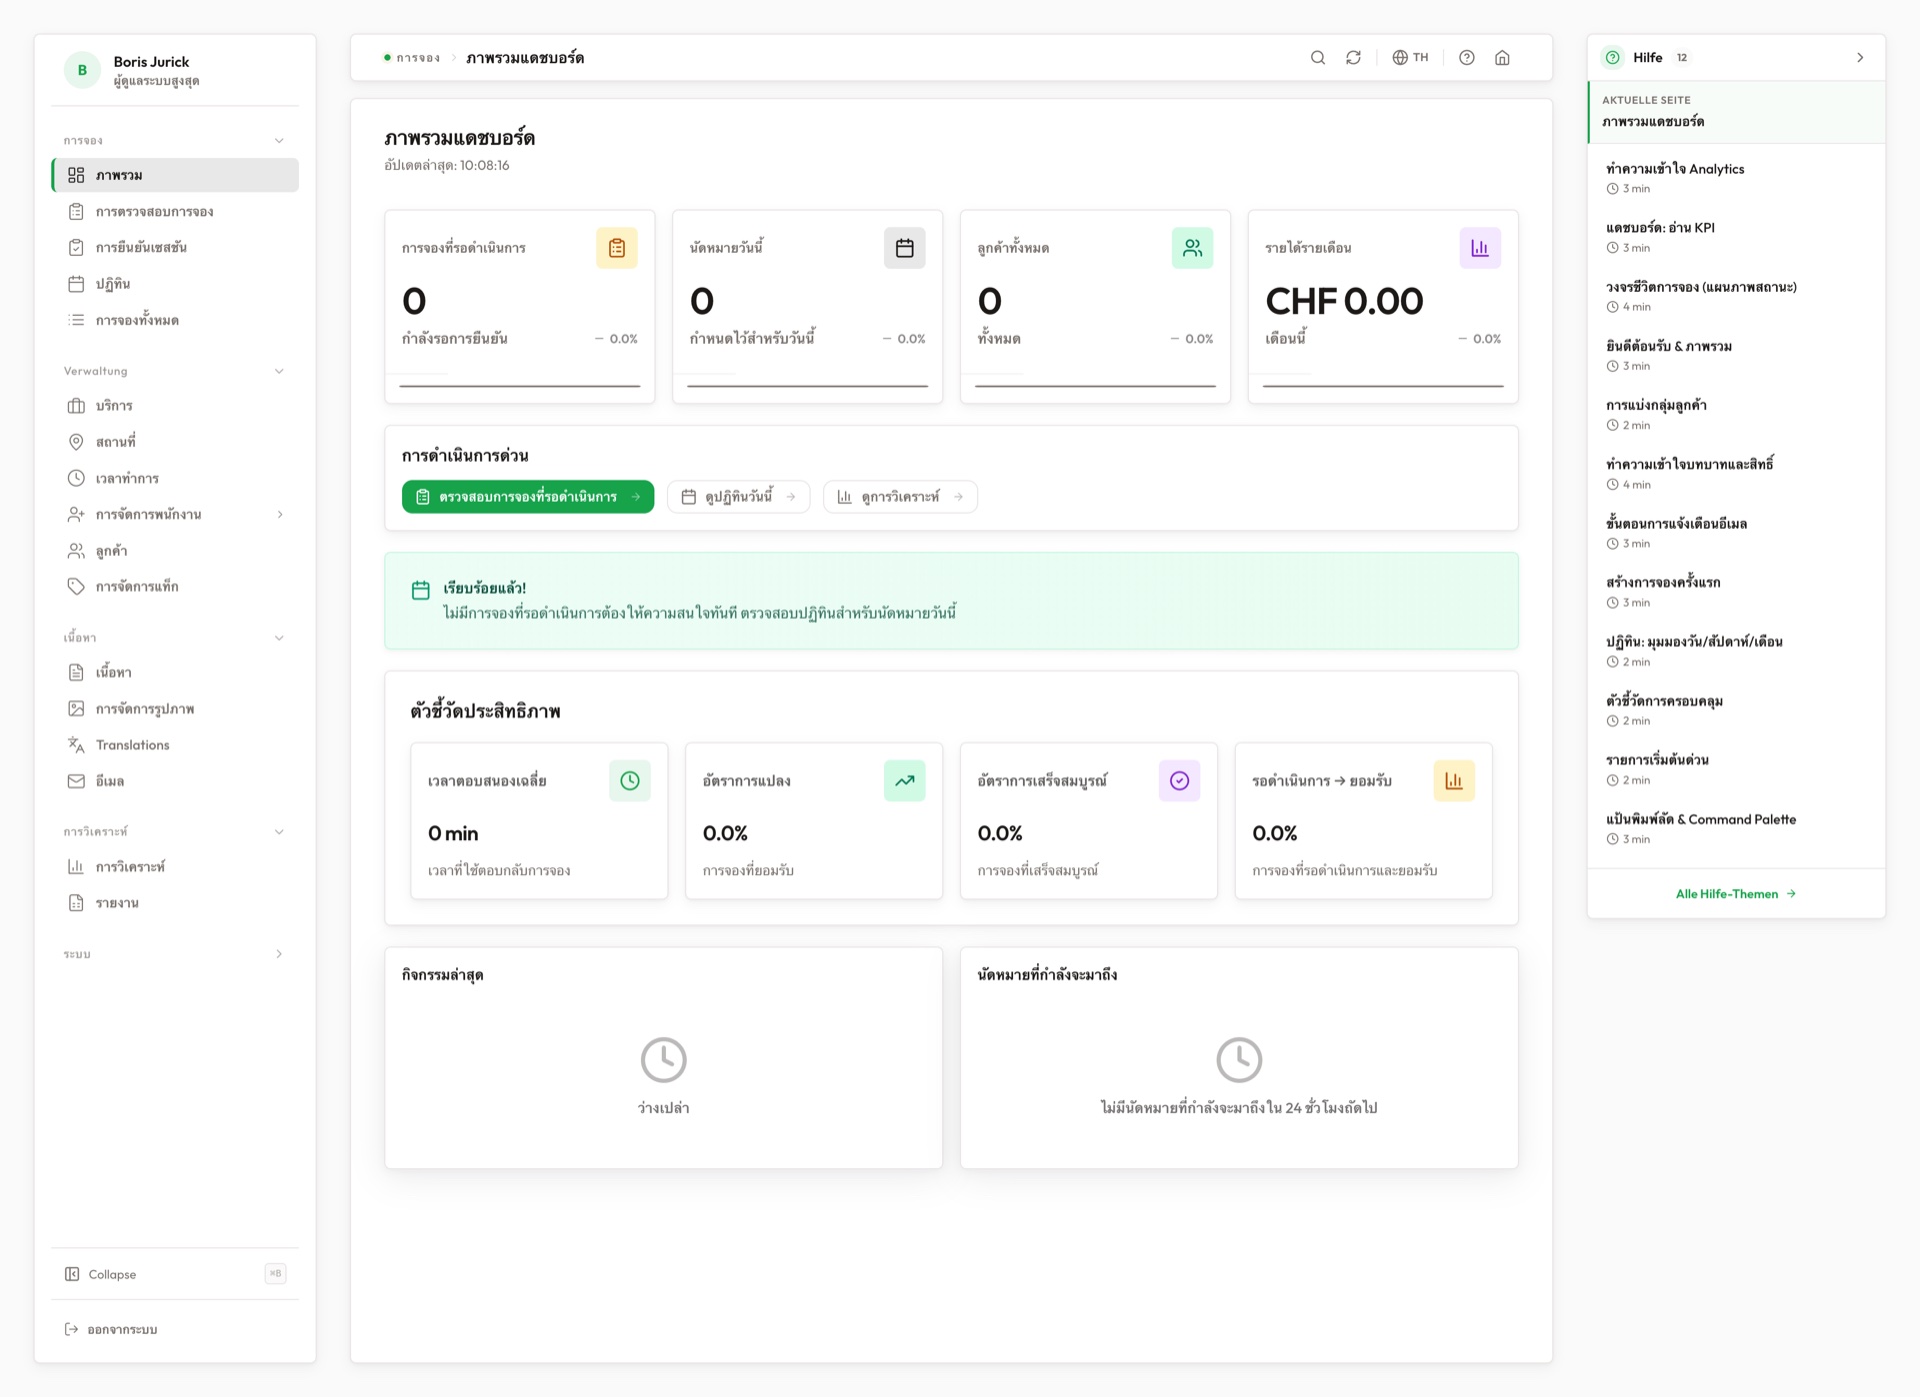
Task: Click the calendar icon on นัดหมายวันนี้ card
Action: (904, 248)
